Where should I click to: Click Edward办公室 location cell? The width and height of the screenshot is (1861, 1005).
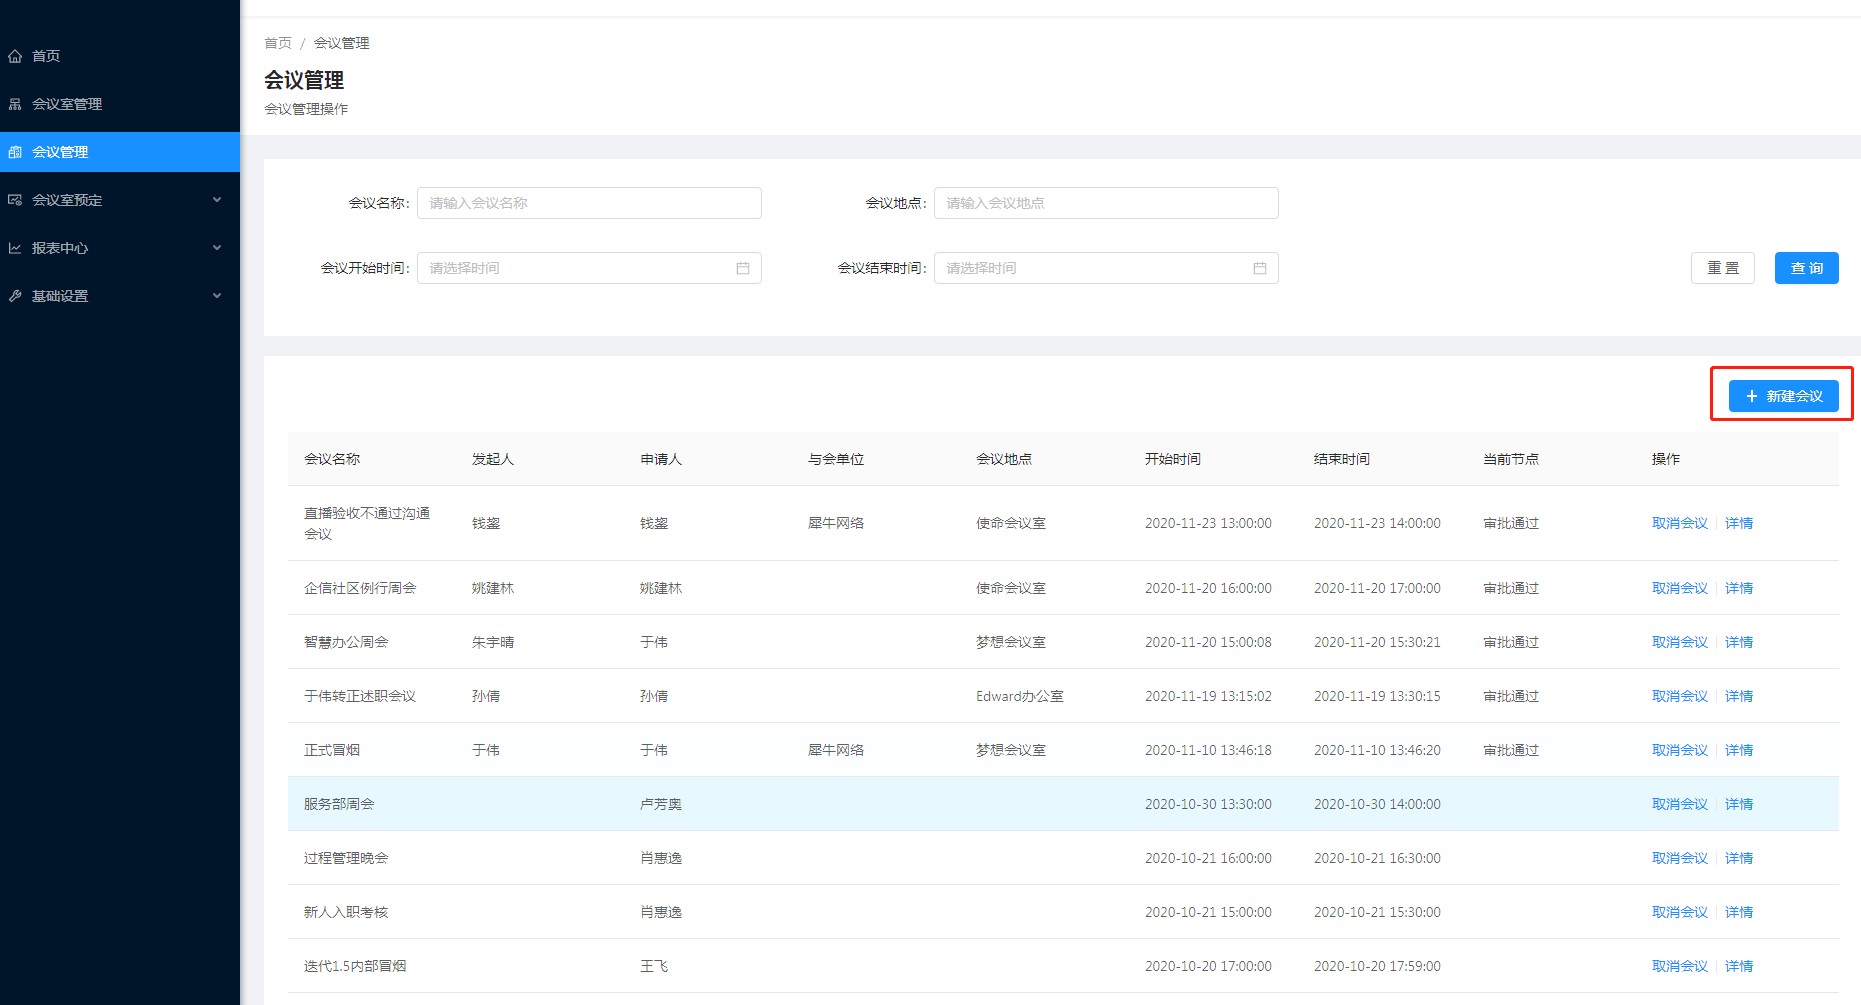tap(1020, 696)
